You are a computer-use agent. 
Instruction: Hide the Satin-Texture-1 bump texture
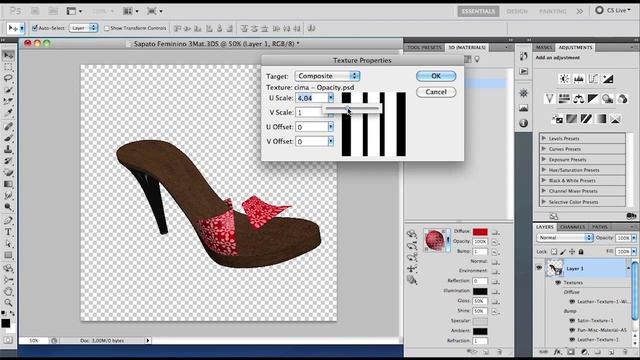point(572,320)
